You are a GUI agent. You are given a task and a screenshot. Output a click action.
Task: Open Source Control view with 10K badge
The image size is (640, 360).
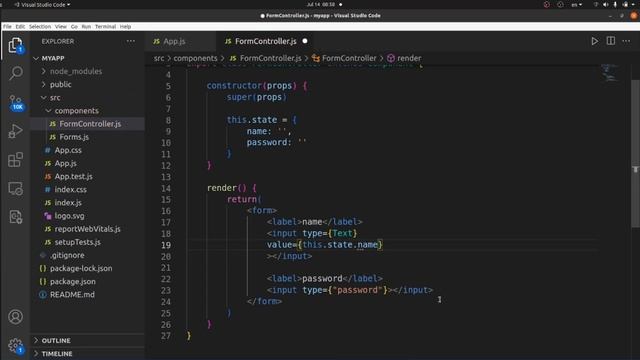click(x=16, y=103)
